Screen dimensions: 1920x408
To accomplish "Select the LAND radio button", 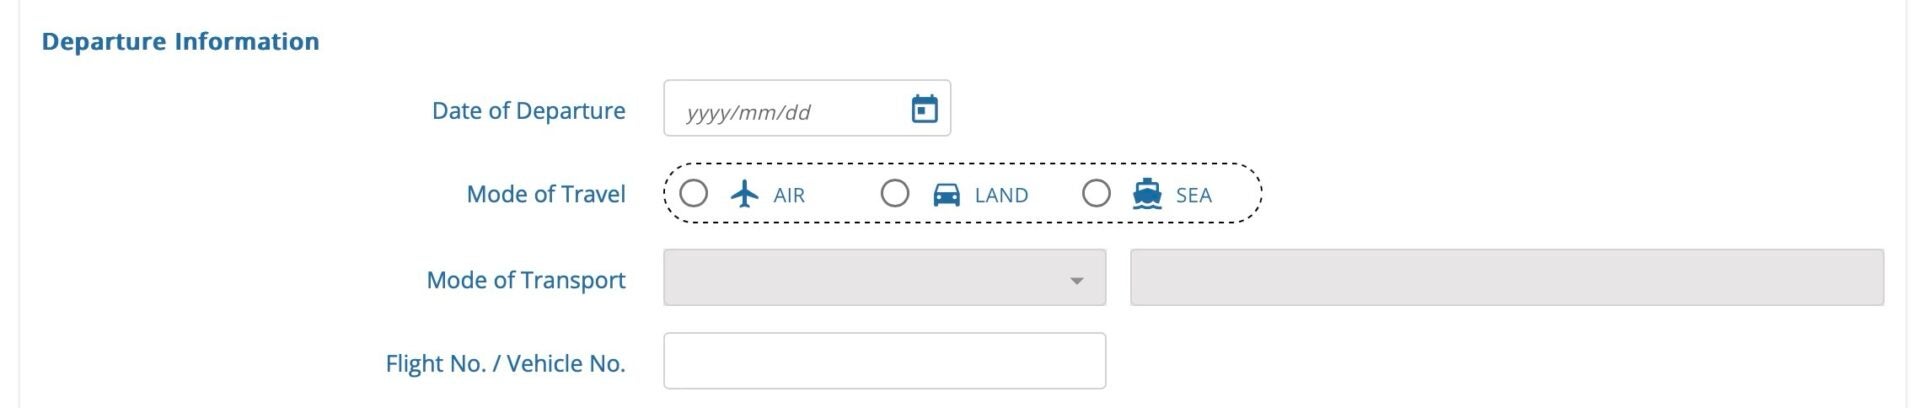I will 895,193.
